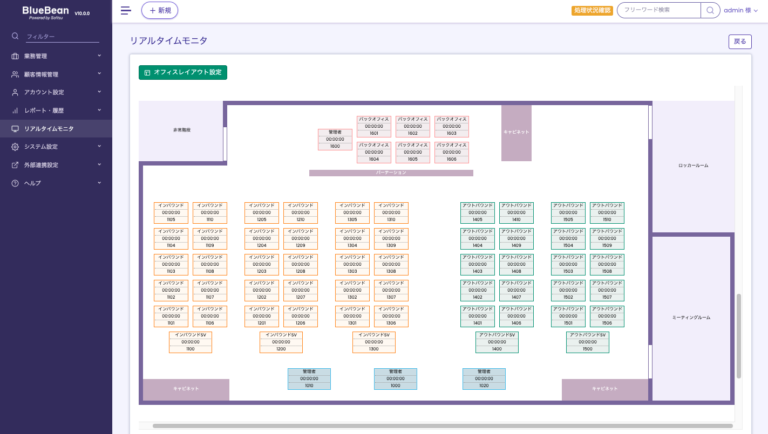Select the インバウンドSV seat 1100
Viewport: 768px width, 434px height.
pyautogui.click(x=190, y=342)
